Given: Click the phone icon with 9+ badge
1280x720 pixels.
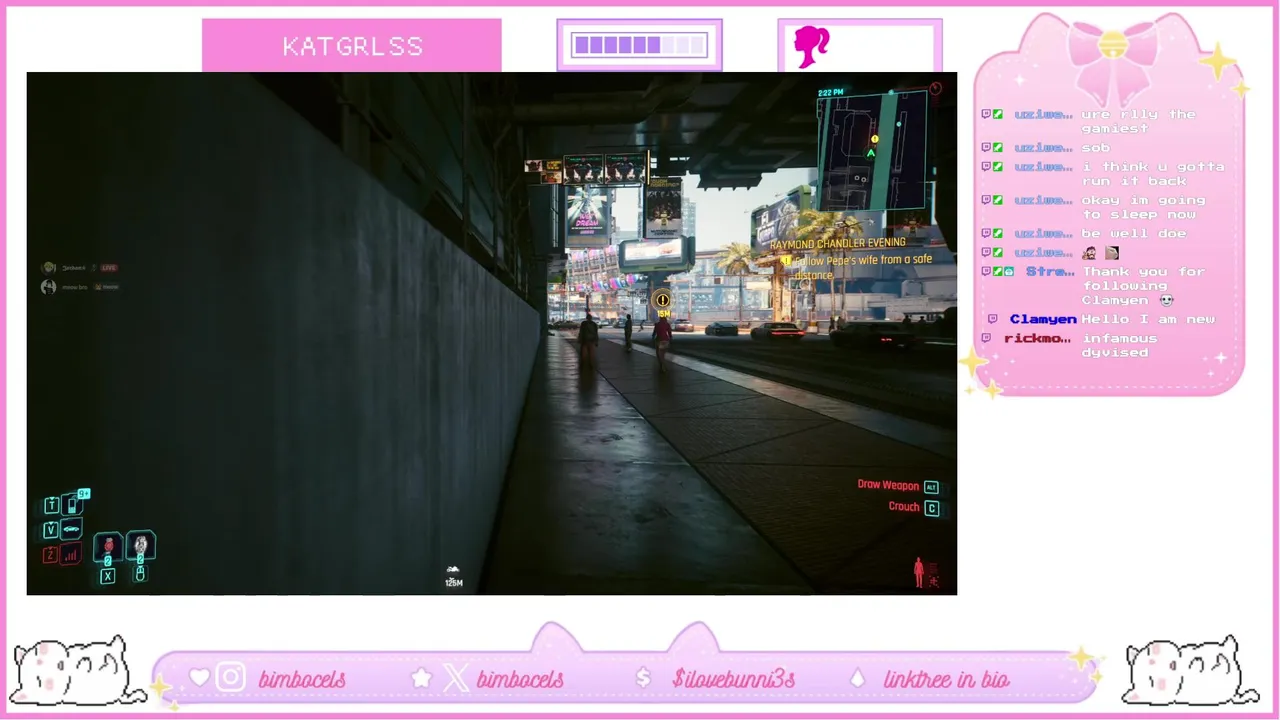Looking at the screenshot, I should (72, 504).
